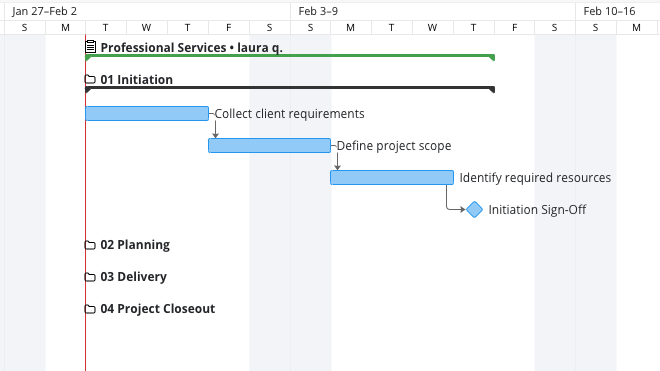This screenshot has width=660, height=371.
Task: Click the Initiation Sign-Off label
Action: [537, 210]
